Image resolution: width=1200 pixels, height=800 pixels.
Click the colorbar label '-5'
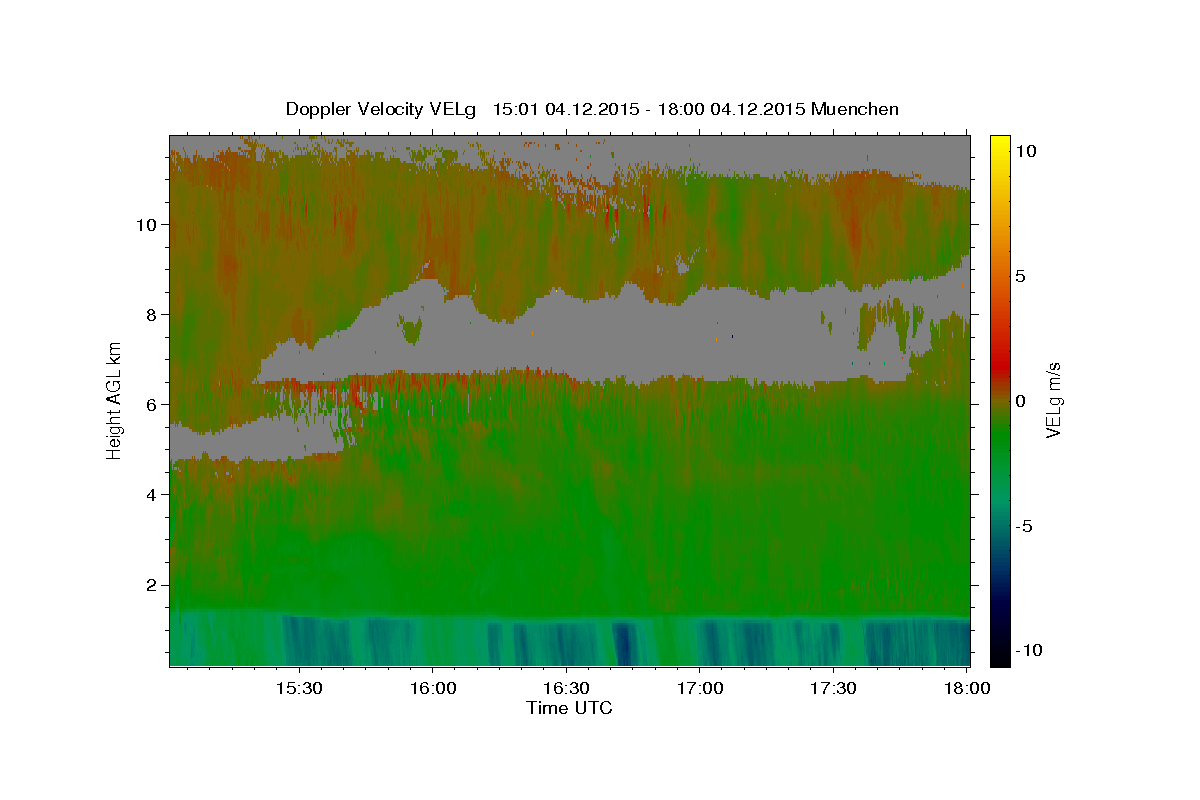click(x=1024, y=526)
